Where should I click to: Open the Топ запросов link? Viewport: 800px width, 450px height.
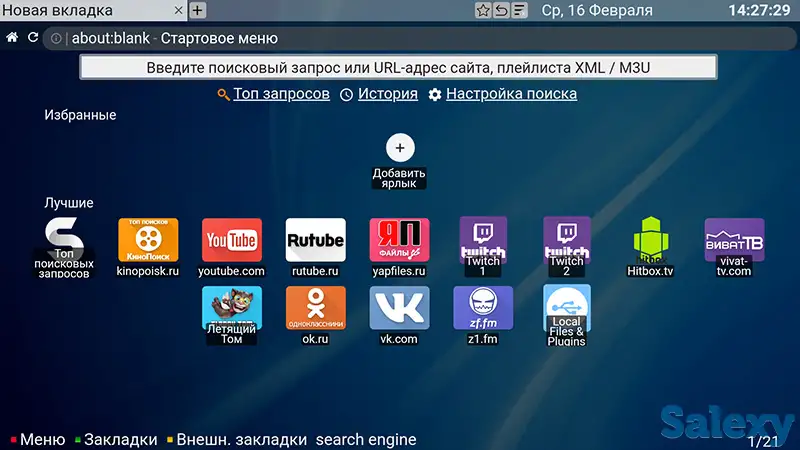point(281,94)
